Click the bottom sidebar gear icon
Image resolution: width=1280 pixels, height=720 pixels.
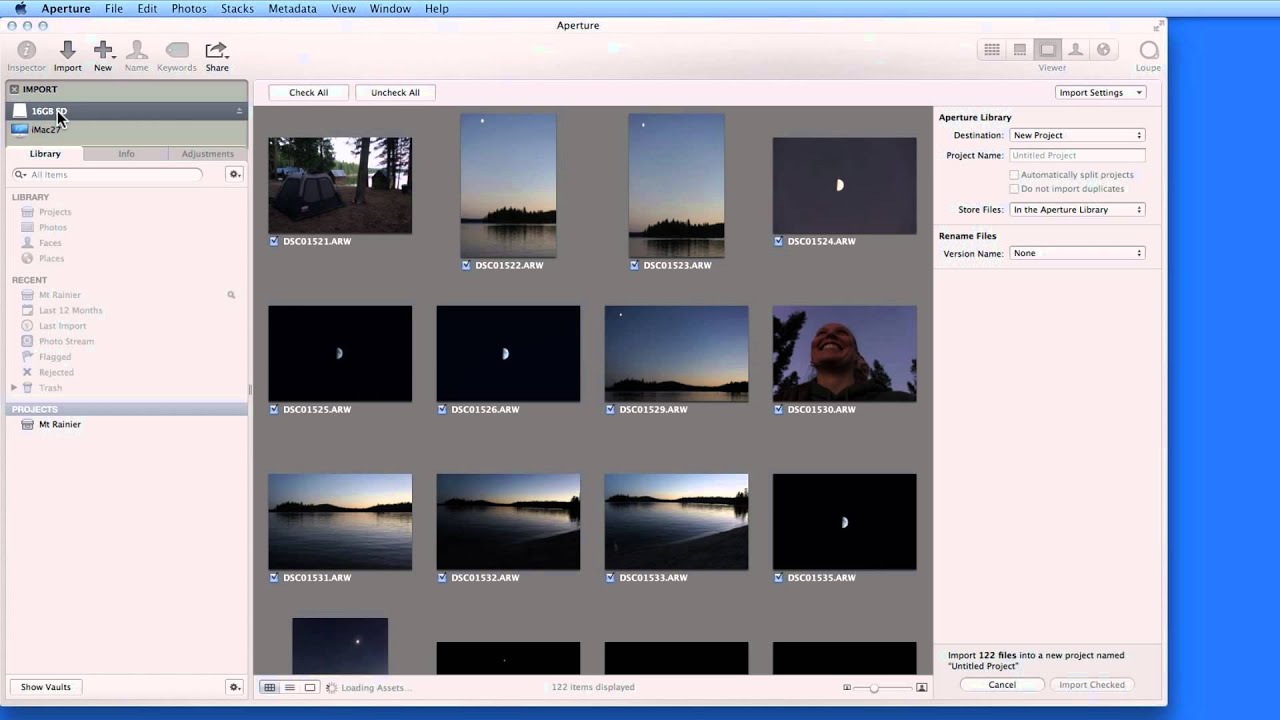click(234, 687)
